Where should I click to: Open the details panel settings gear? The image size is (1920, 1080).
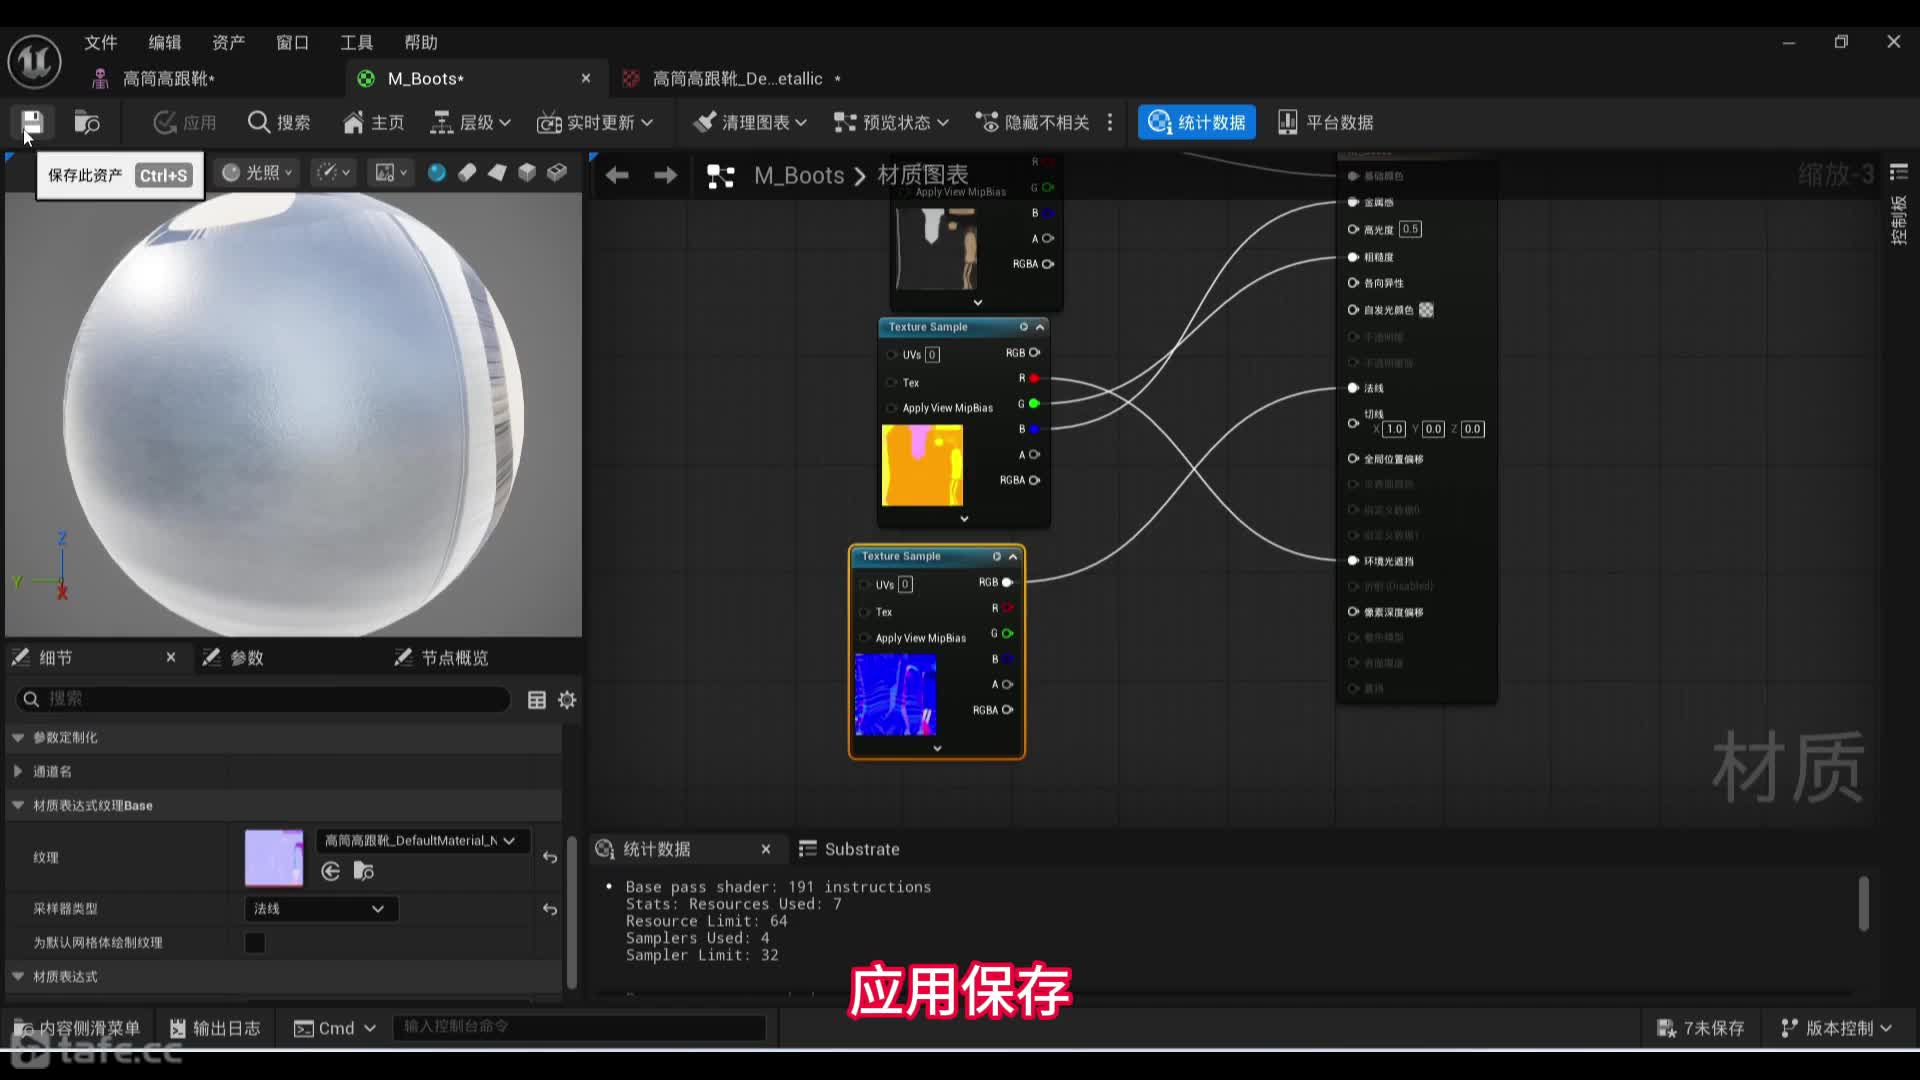tap(567, 700)
